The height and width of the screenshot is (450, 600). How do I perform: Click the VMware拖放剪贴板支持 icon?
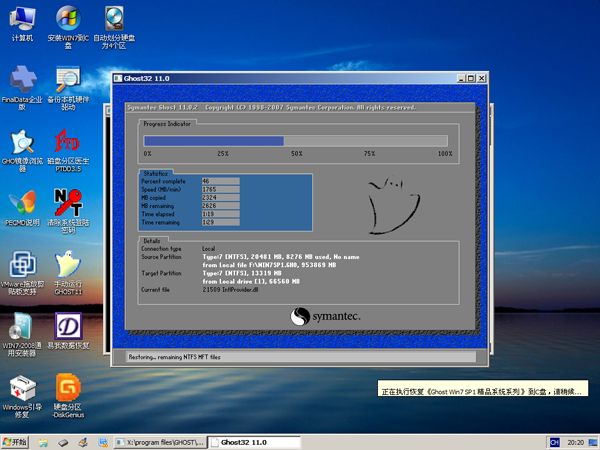coord(22,272)
